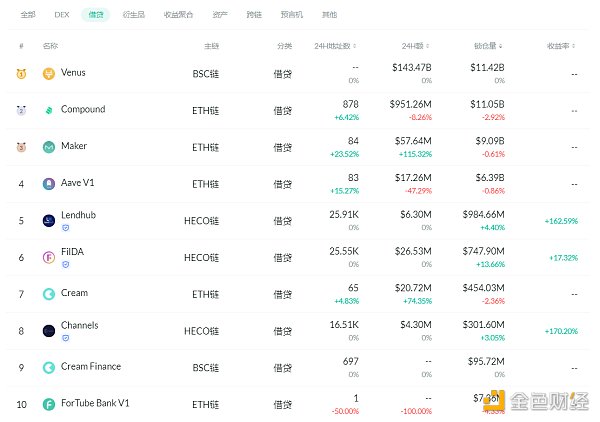Open the 衍生品 tab
The height and width of the screenshot is (422, 600).
tap(133, 16)
